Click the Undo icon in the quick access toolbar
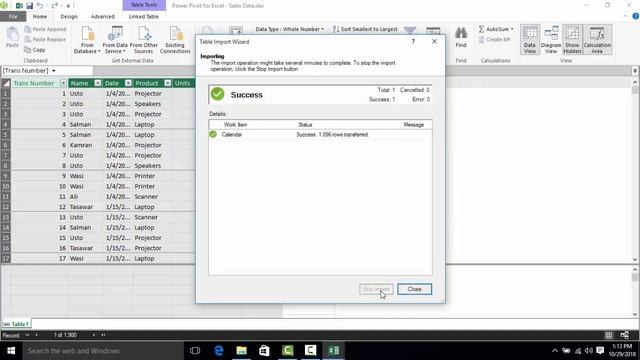The width and height of the screenshot is (640, 360). pos(40,6)
